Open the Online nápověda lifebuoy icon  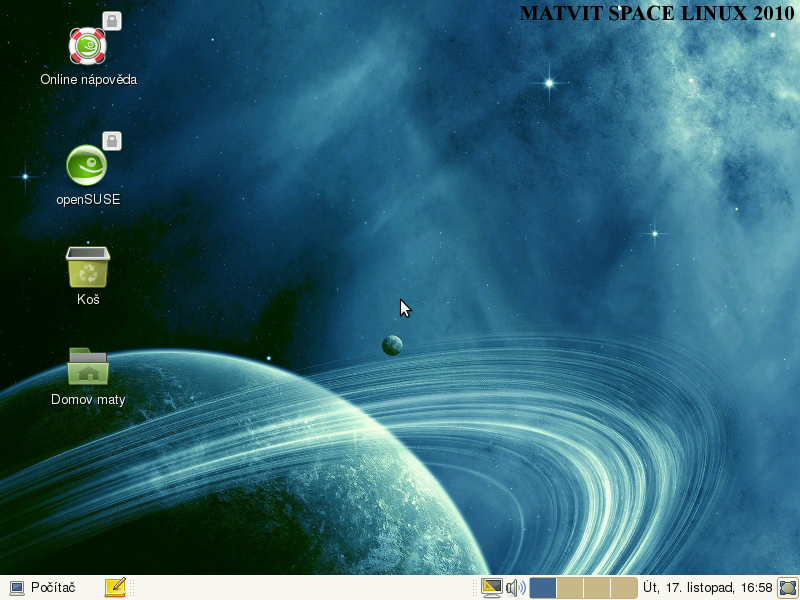tap(87, 46)
